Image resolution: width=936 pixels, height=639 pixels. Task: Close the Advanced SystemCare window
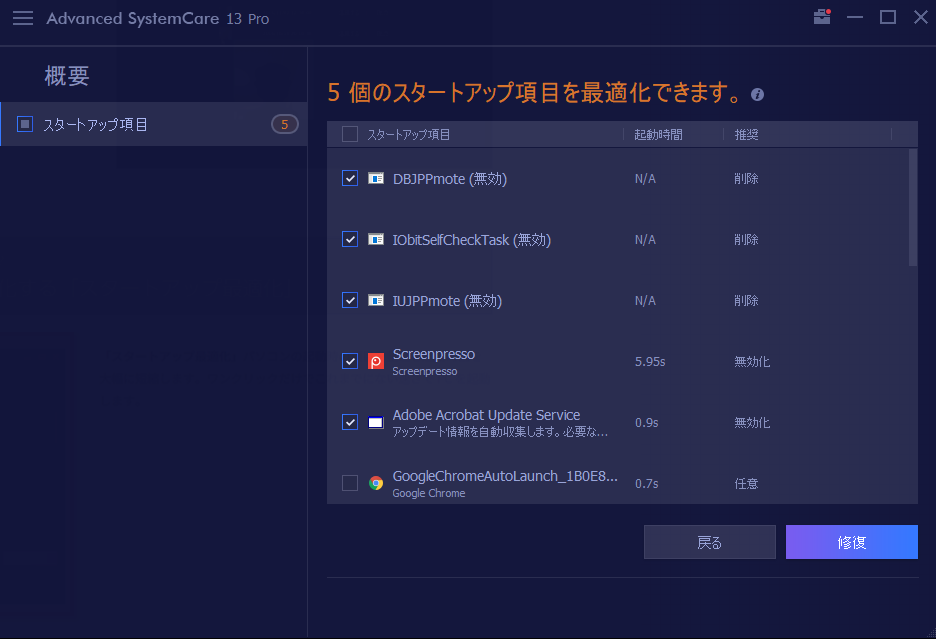coord(921,17)
